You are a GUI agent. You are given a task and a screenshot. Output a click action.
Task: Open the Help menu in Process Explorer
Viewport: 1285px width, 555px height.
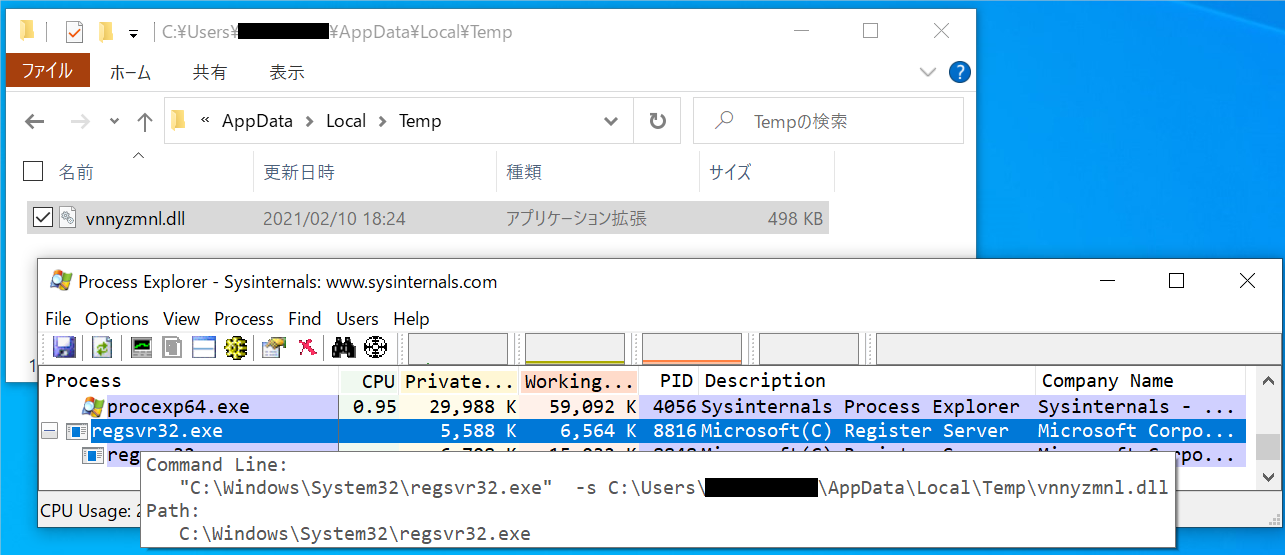(411, 319)
